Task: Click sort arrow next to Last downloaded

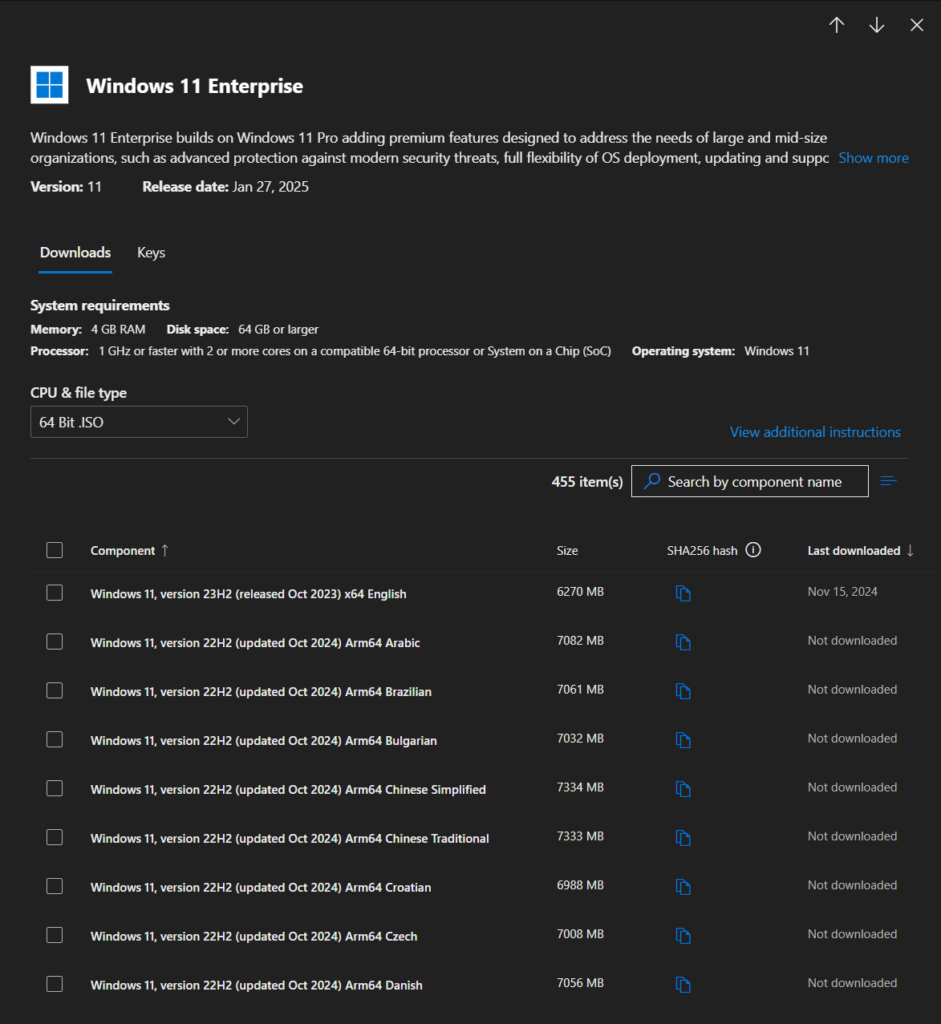Action: 910,551
